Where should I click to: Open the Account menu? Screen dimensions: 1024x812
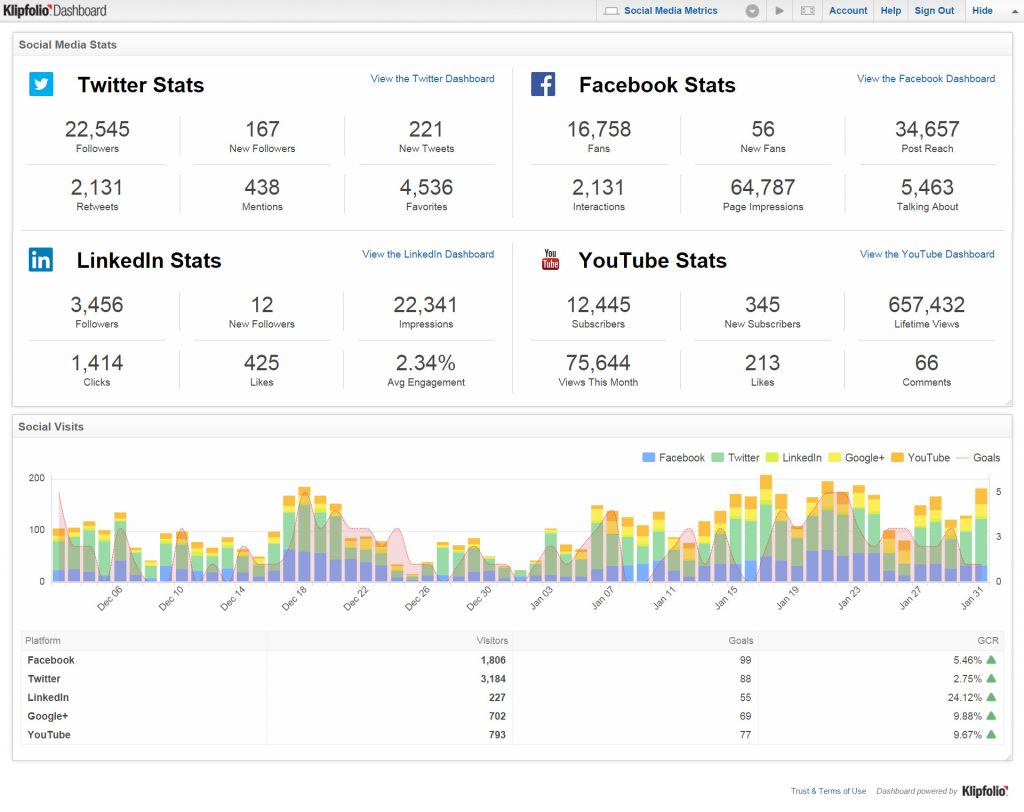(x=848, y=11)
